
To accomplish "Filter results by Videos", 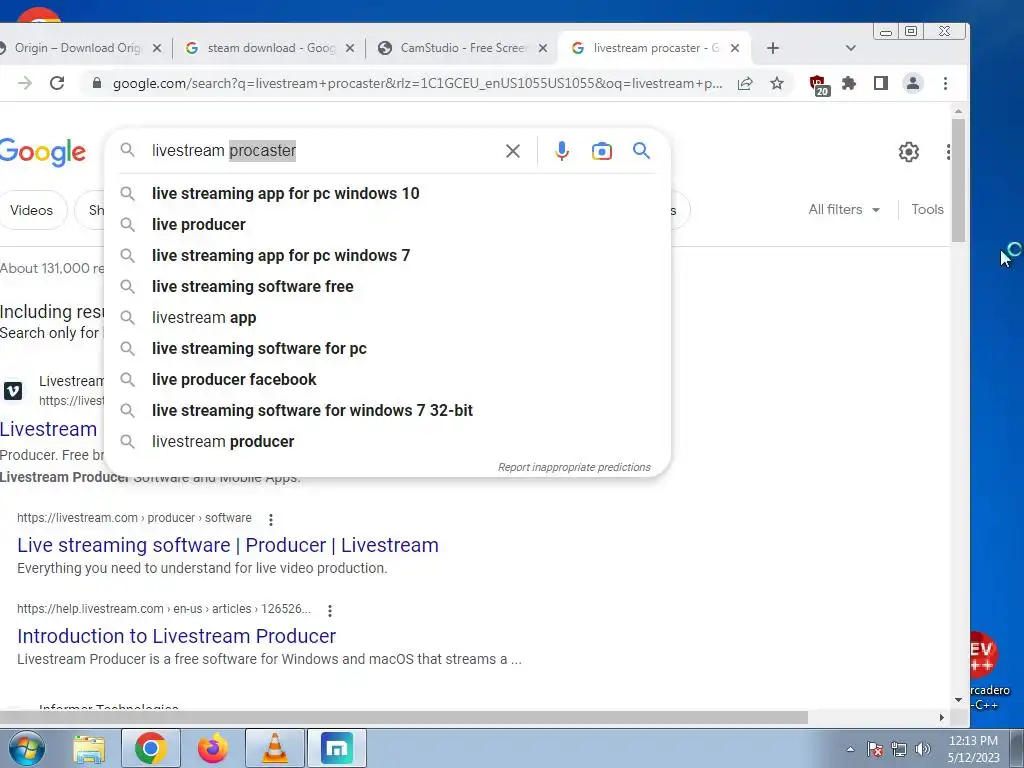I will click(31, 210).
